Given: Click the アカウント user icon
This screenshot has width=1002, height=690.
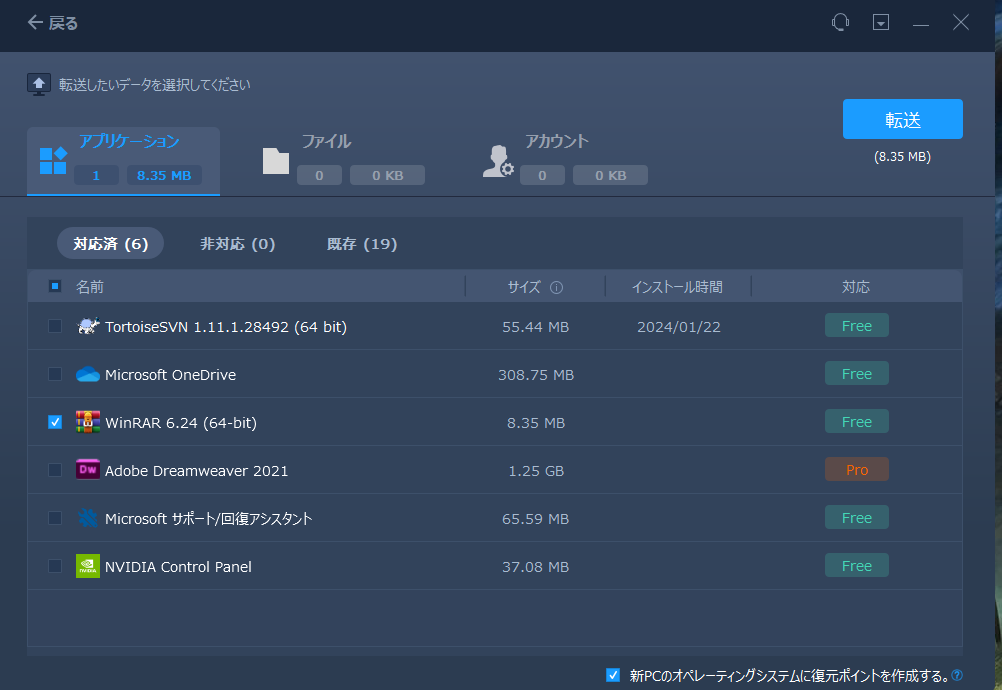Looking at the screenshot, I should click(x=497, y=160).
